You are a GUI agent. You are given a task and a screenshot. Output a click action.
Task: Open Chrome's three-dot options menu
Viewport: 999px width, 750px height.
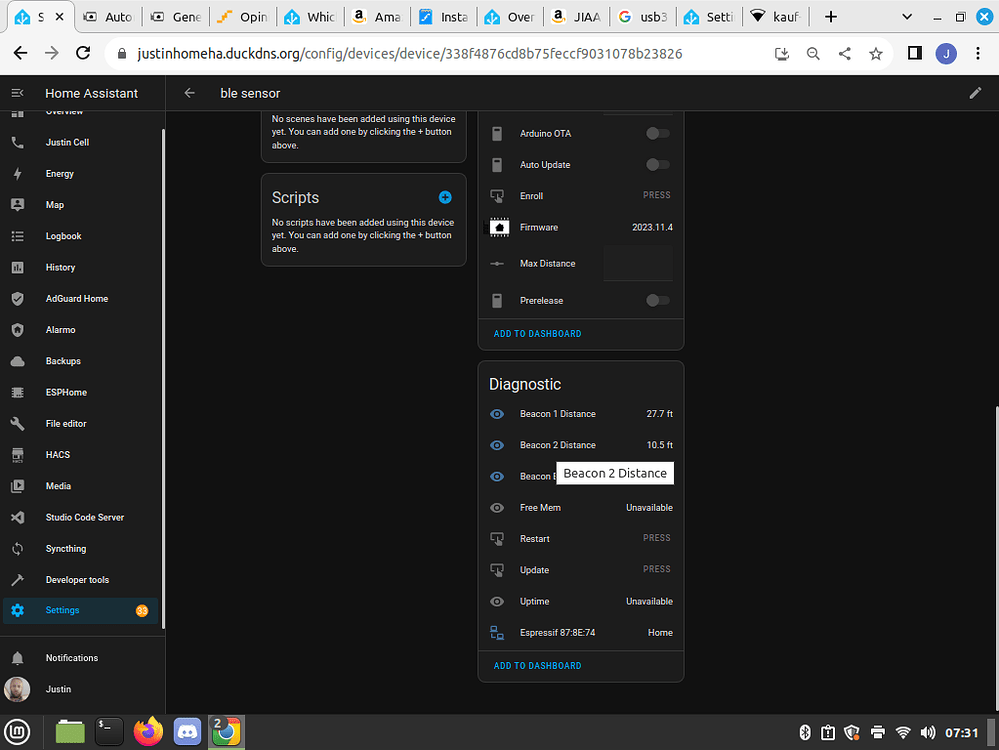click(977, 53)
